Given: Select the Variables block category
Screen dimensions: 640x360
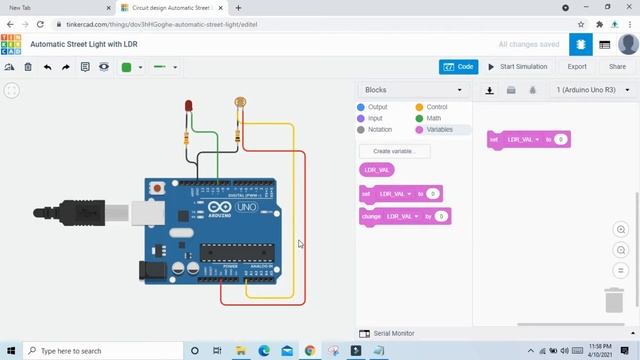Looking at the screenshot, I should [x=434, y=130].
